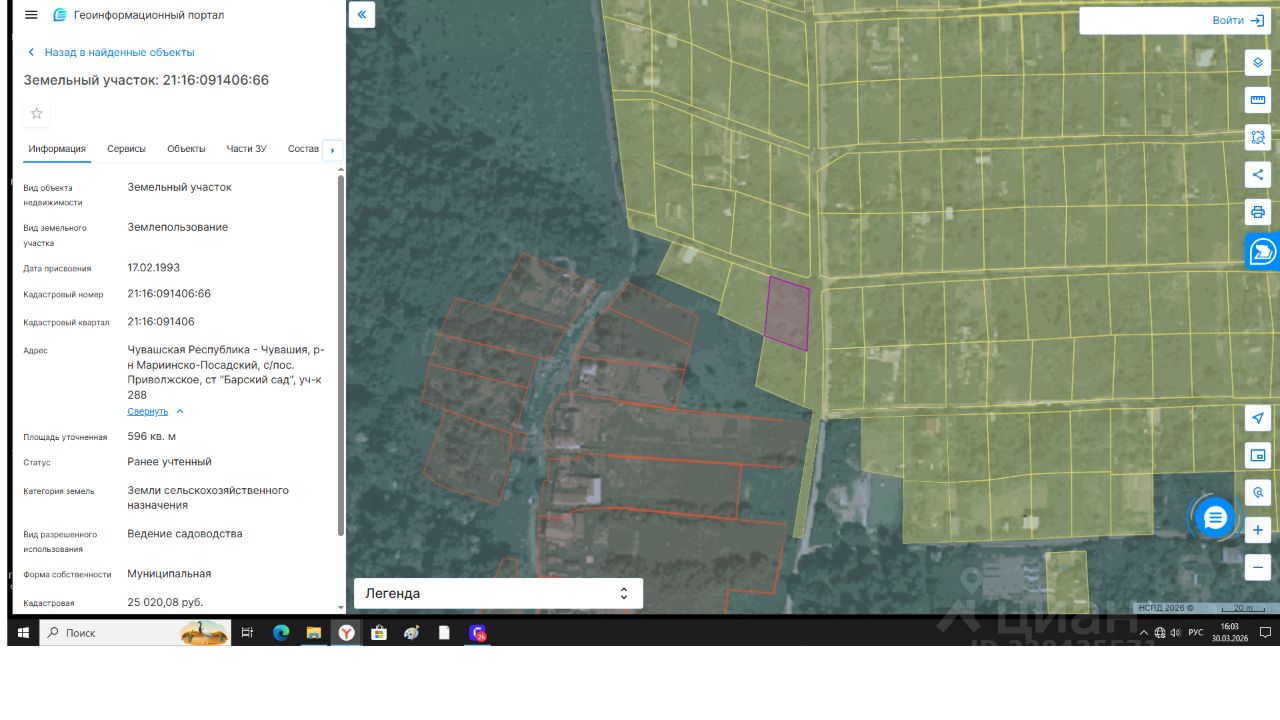
Task: Click the info panel vertical scrollbar
Action: coord(341,355)
